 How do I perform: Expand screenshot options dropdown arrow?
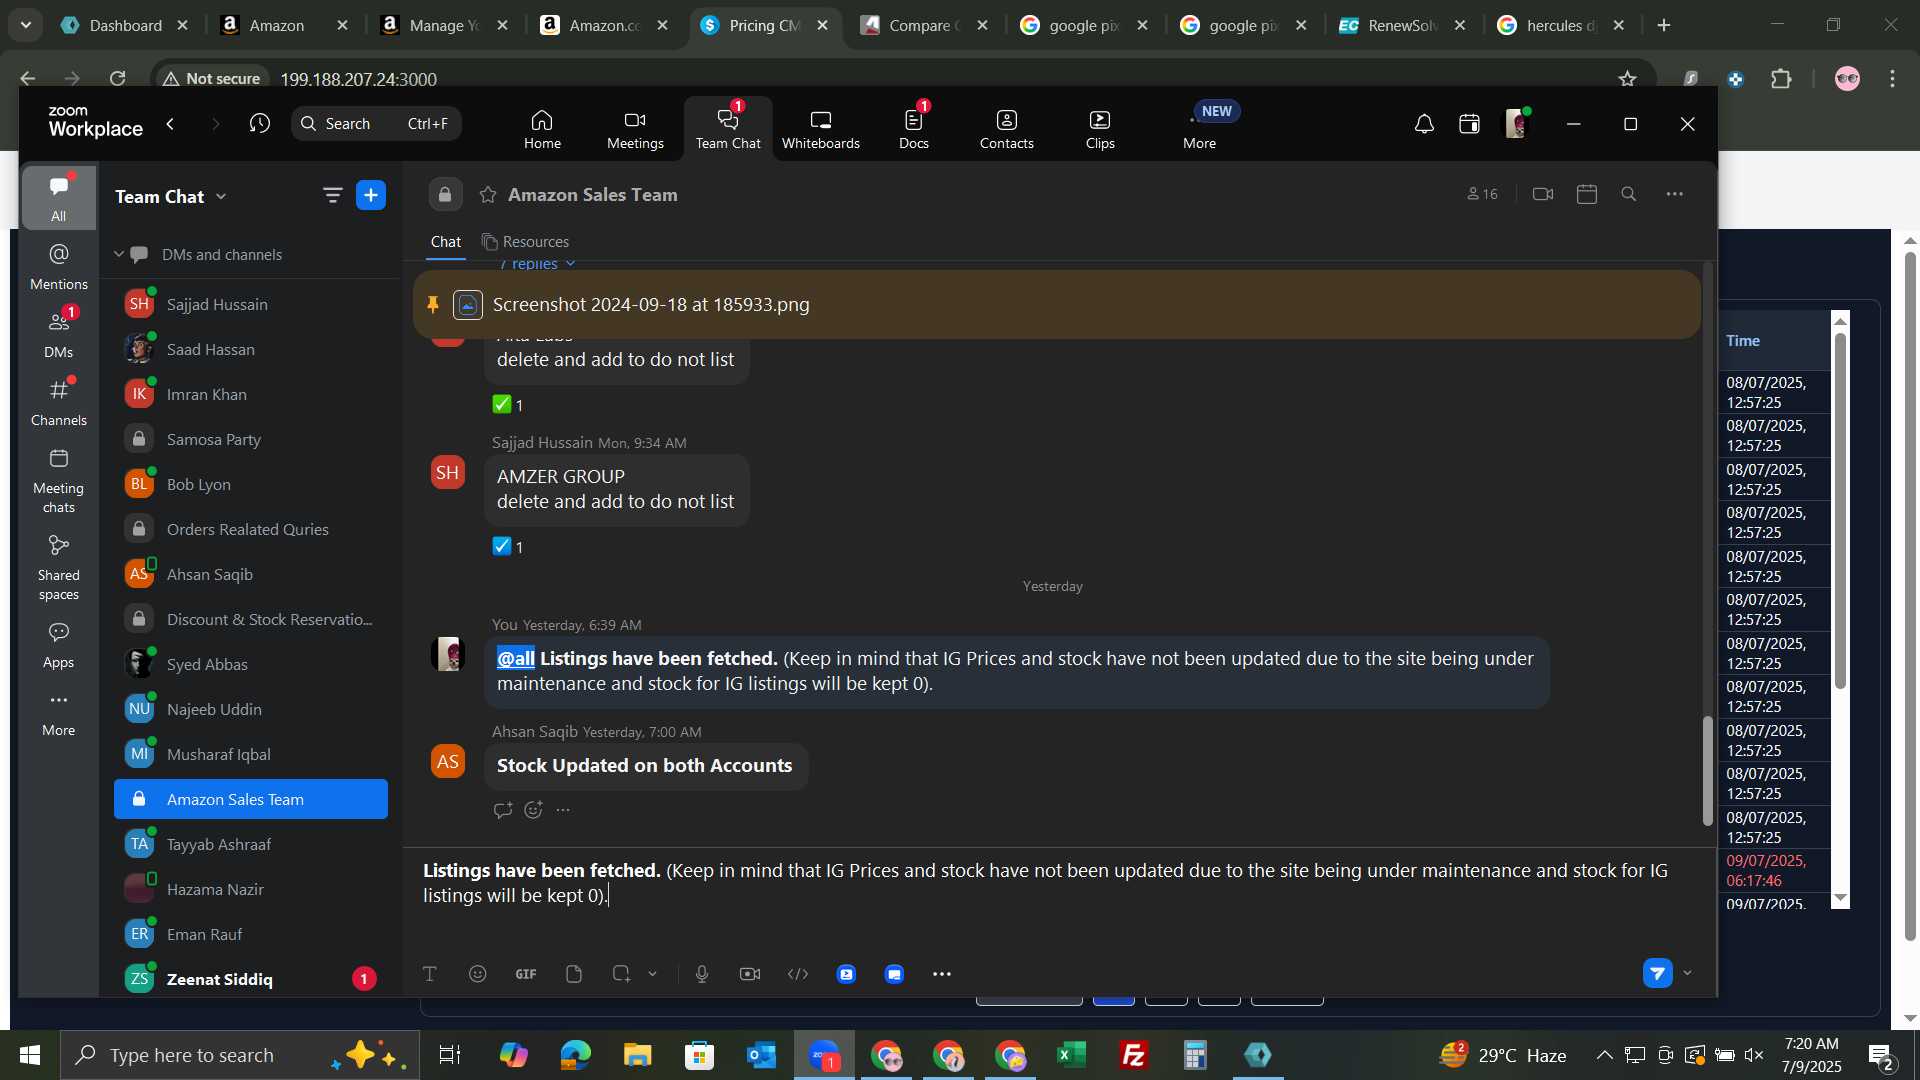[x=653, y=974]
